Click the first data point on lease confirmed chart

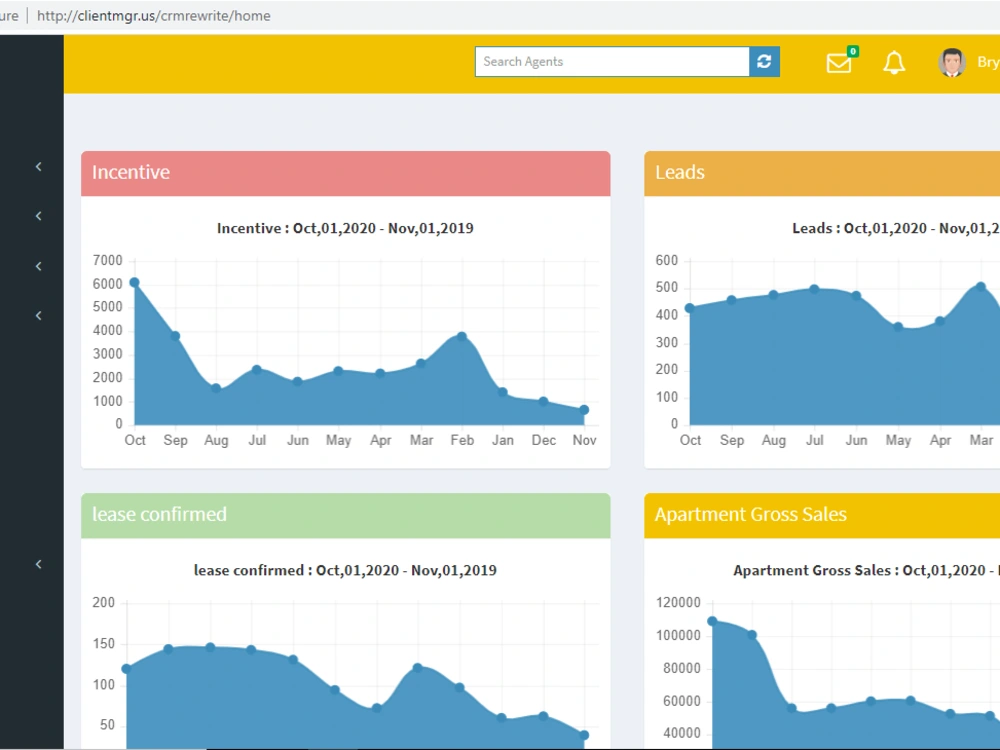pyautogui.click(x=126, y=669)
